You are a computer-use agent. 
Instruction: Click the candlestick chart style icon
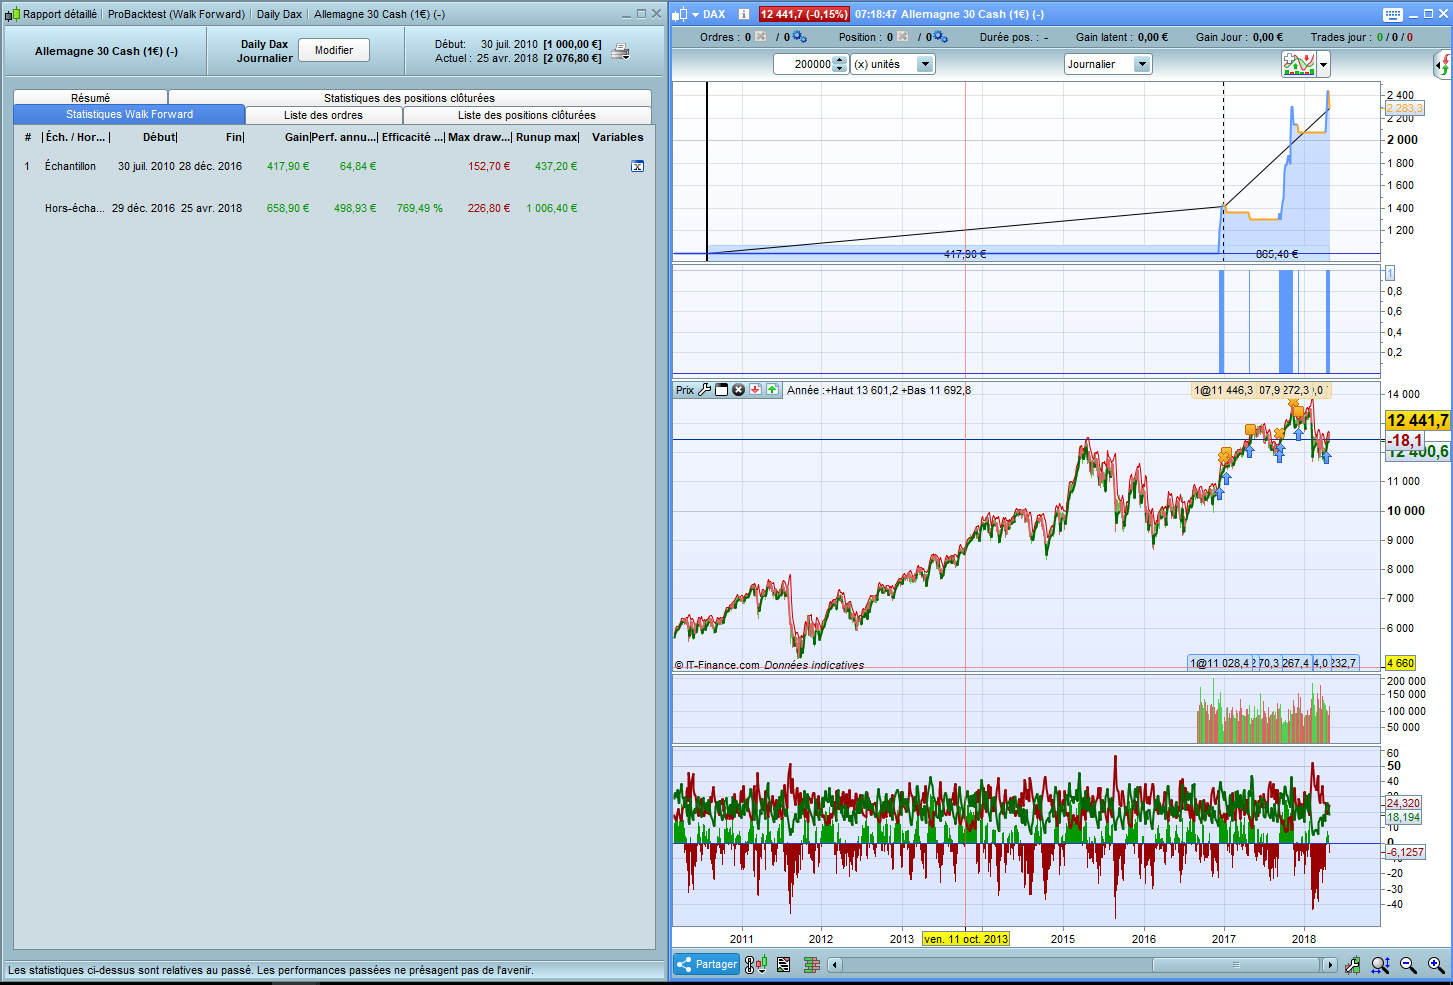tap(680, 14)
